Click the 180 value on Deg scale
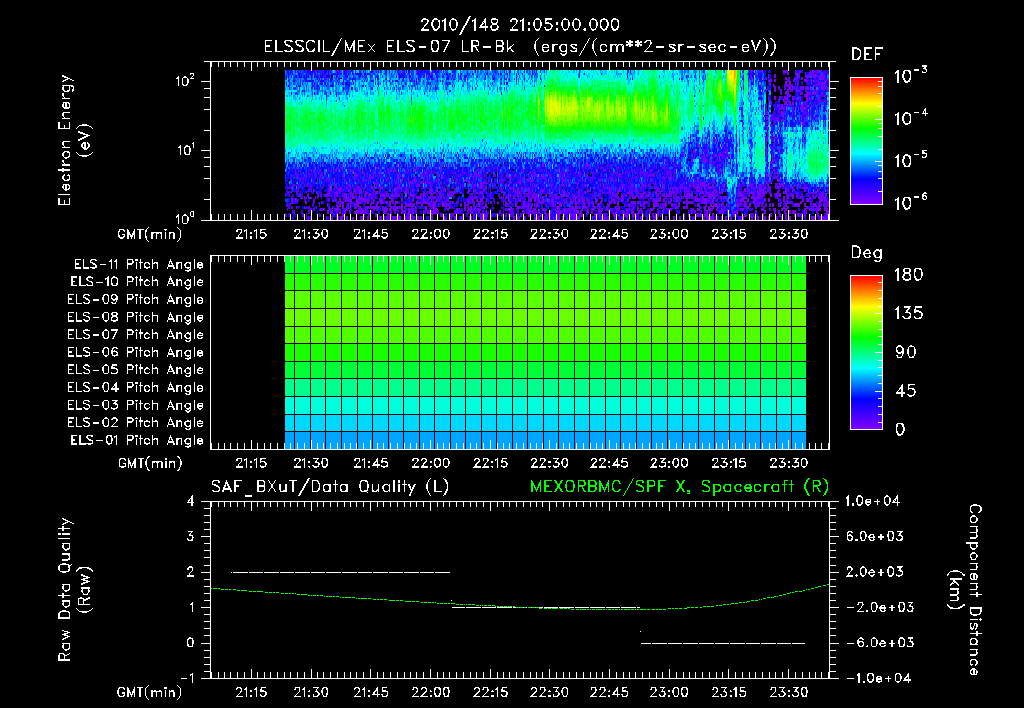 pos(908,275)
